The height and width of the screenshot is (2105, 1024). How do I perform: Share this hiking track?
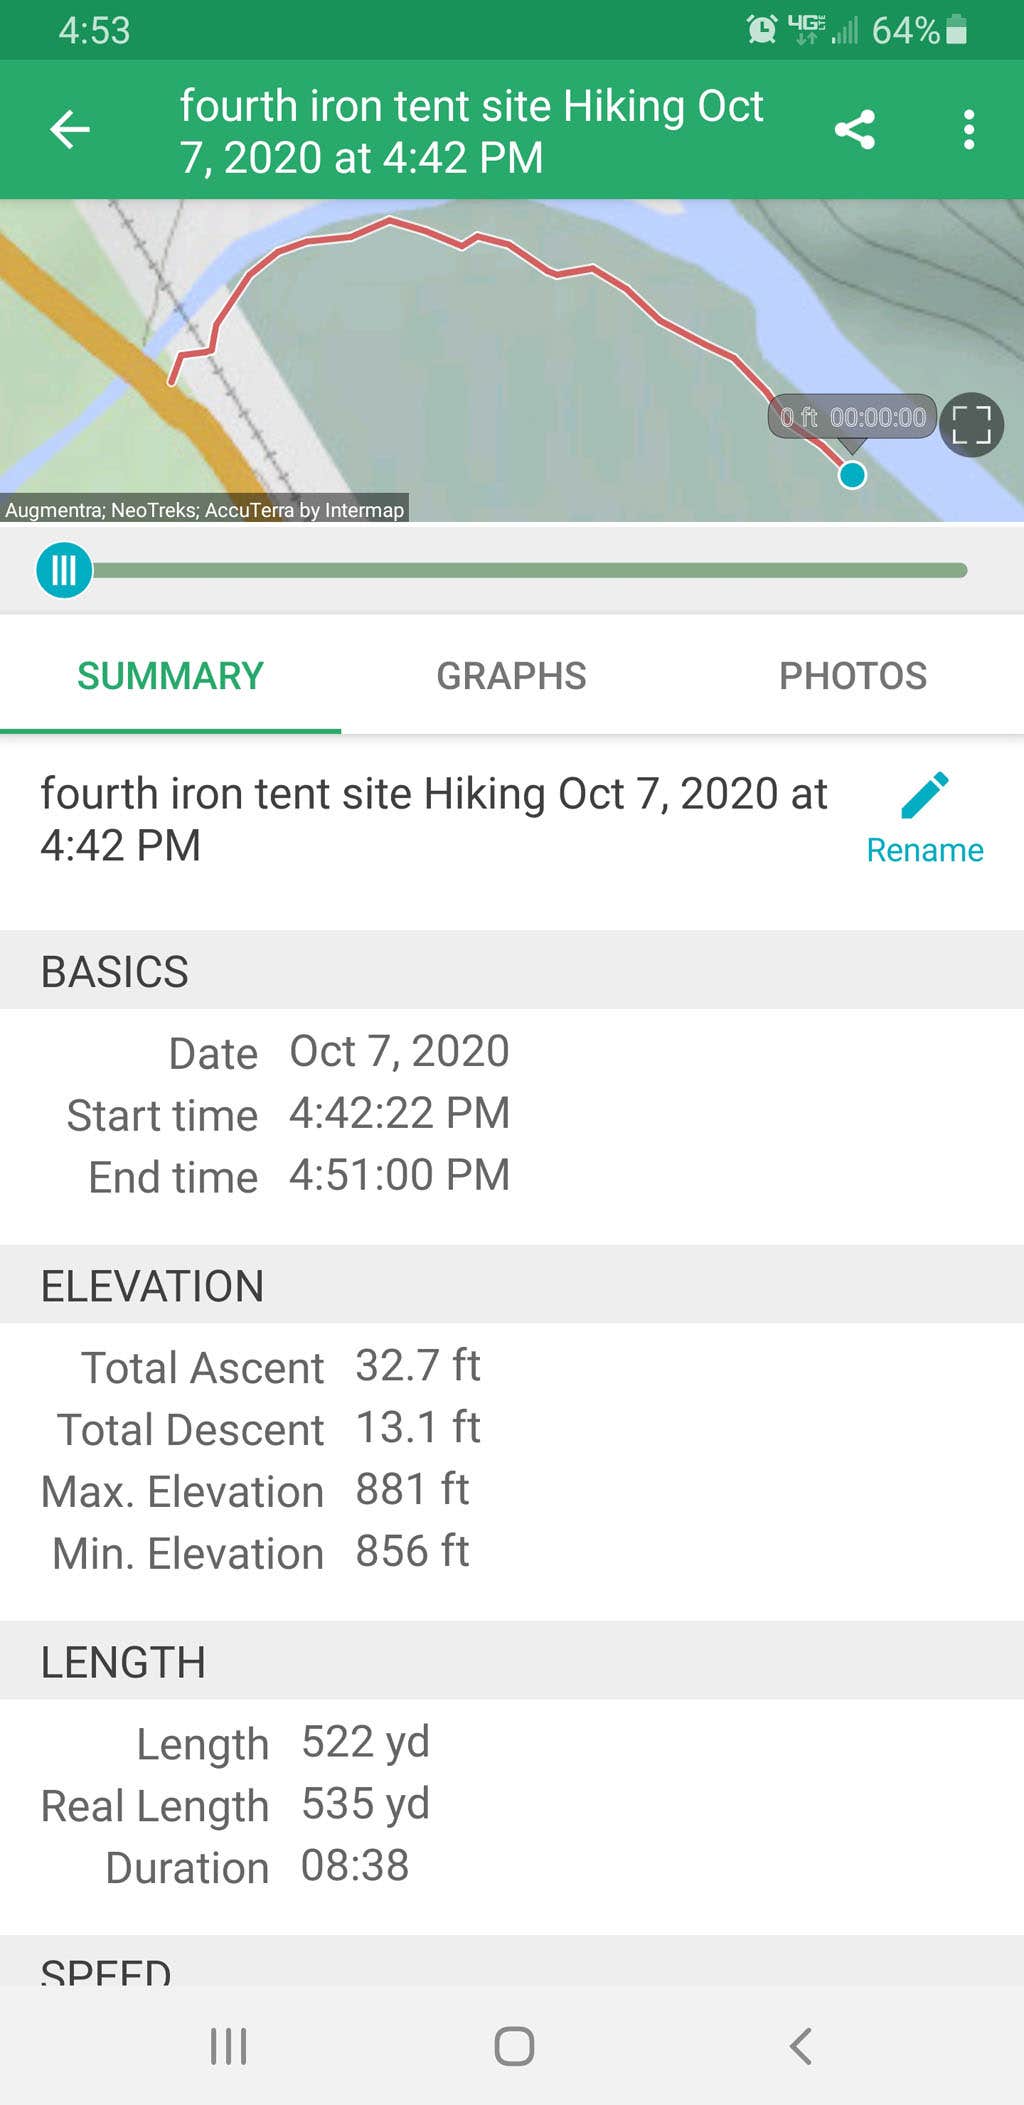[855, 130]
